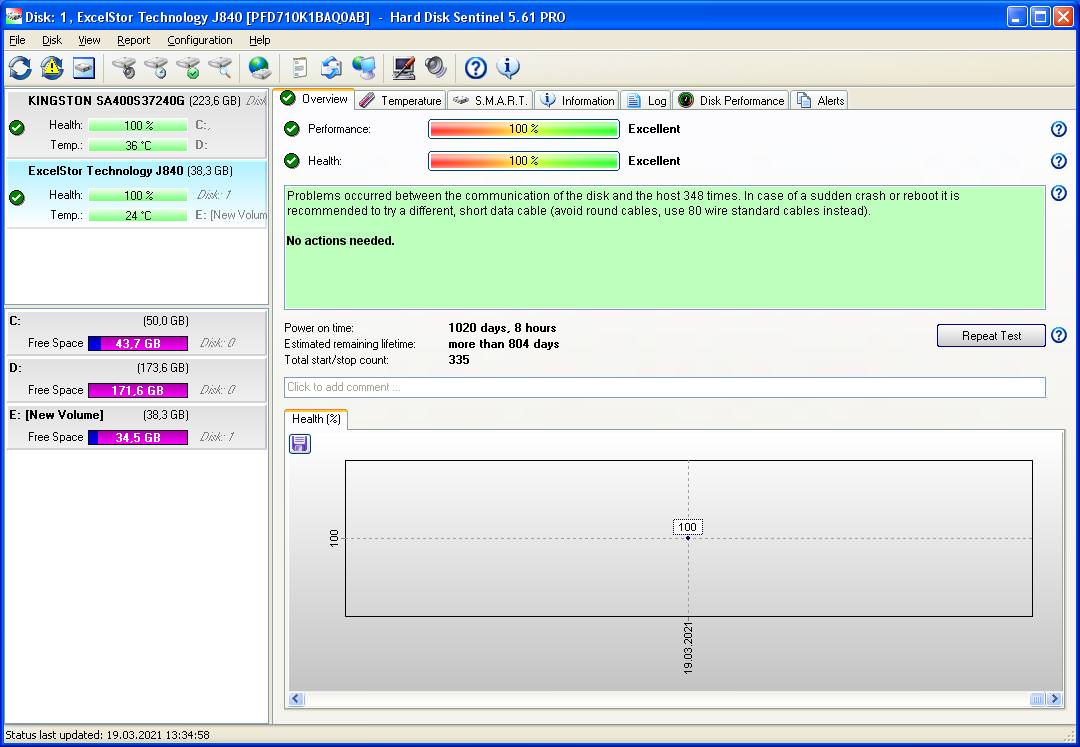Click the Performance 100 % gradient bar
Screen dimensions: 1080x747
point(523,129)
